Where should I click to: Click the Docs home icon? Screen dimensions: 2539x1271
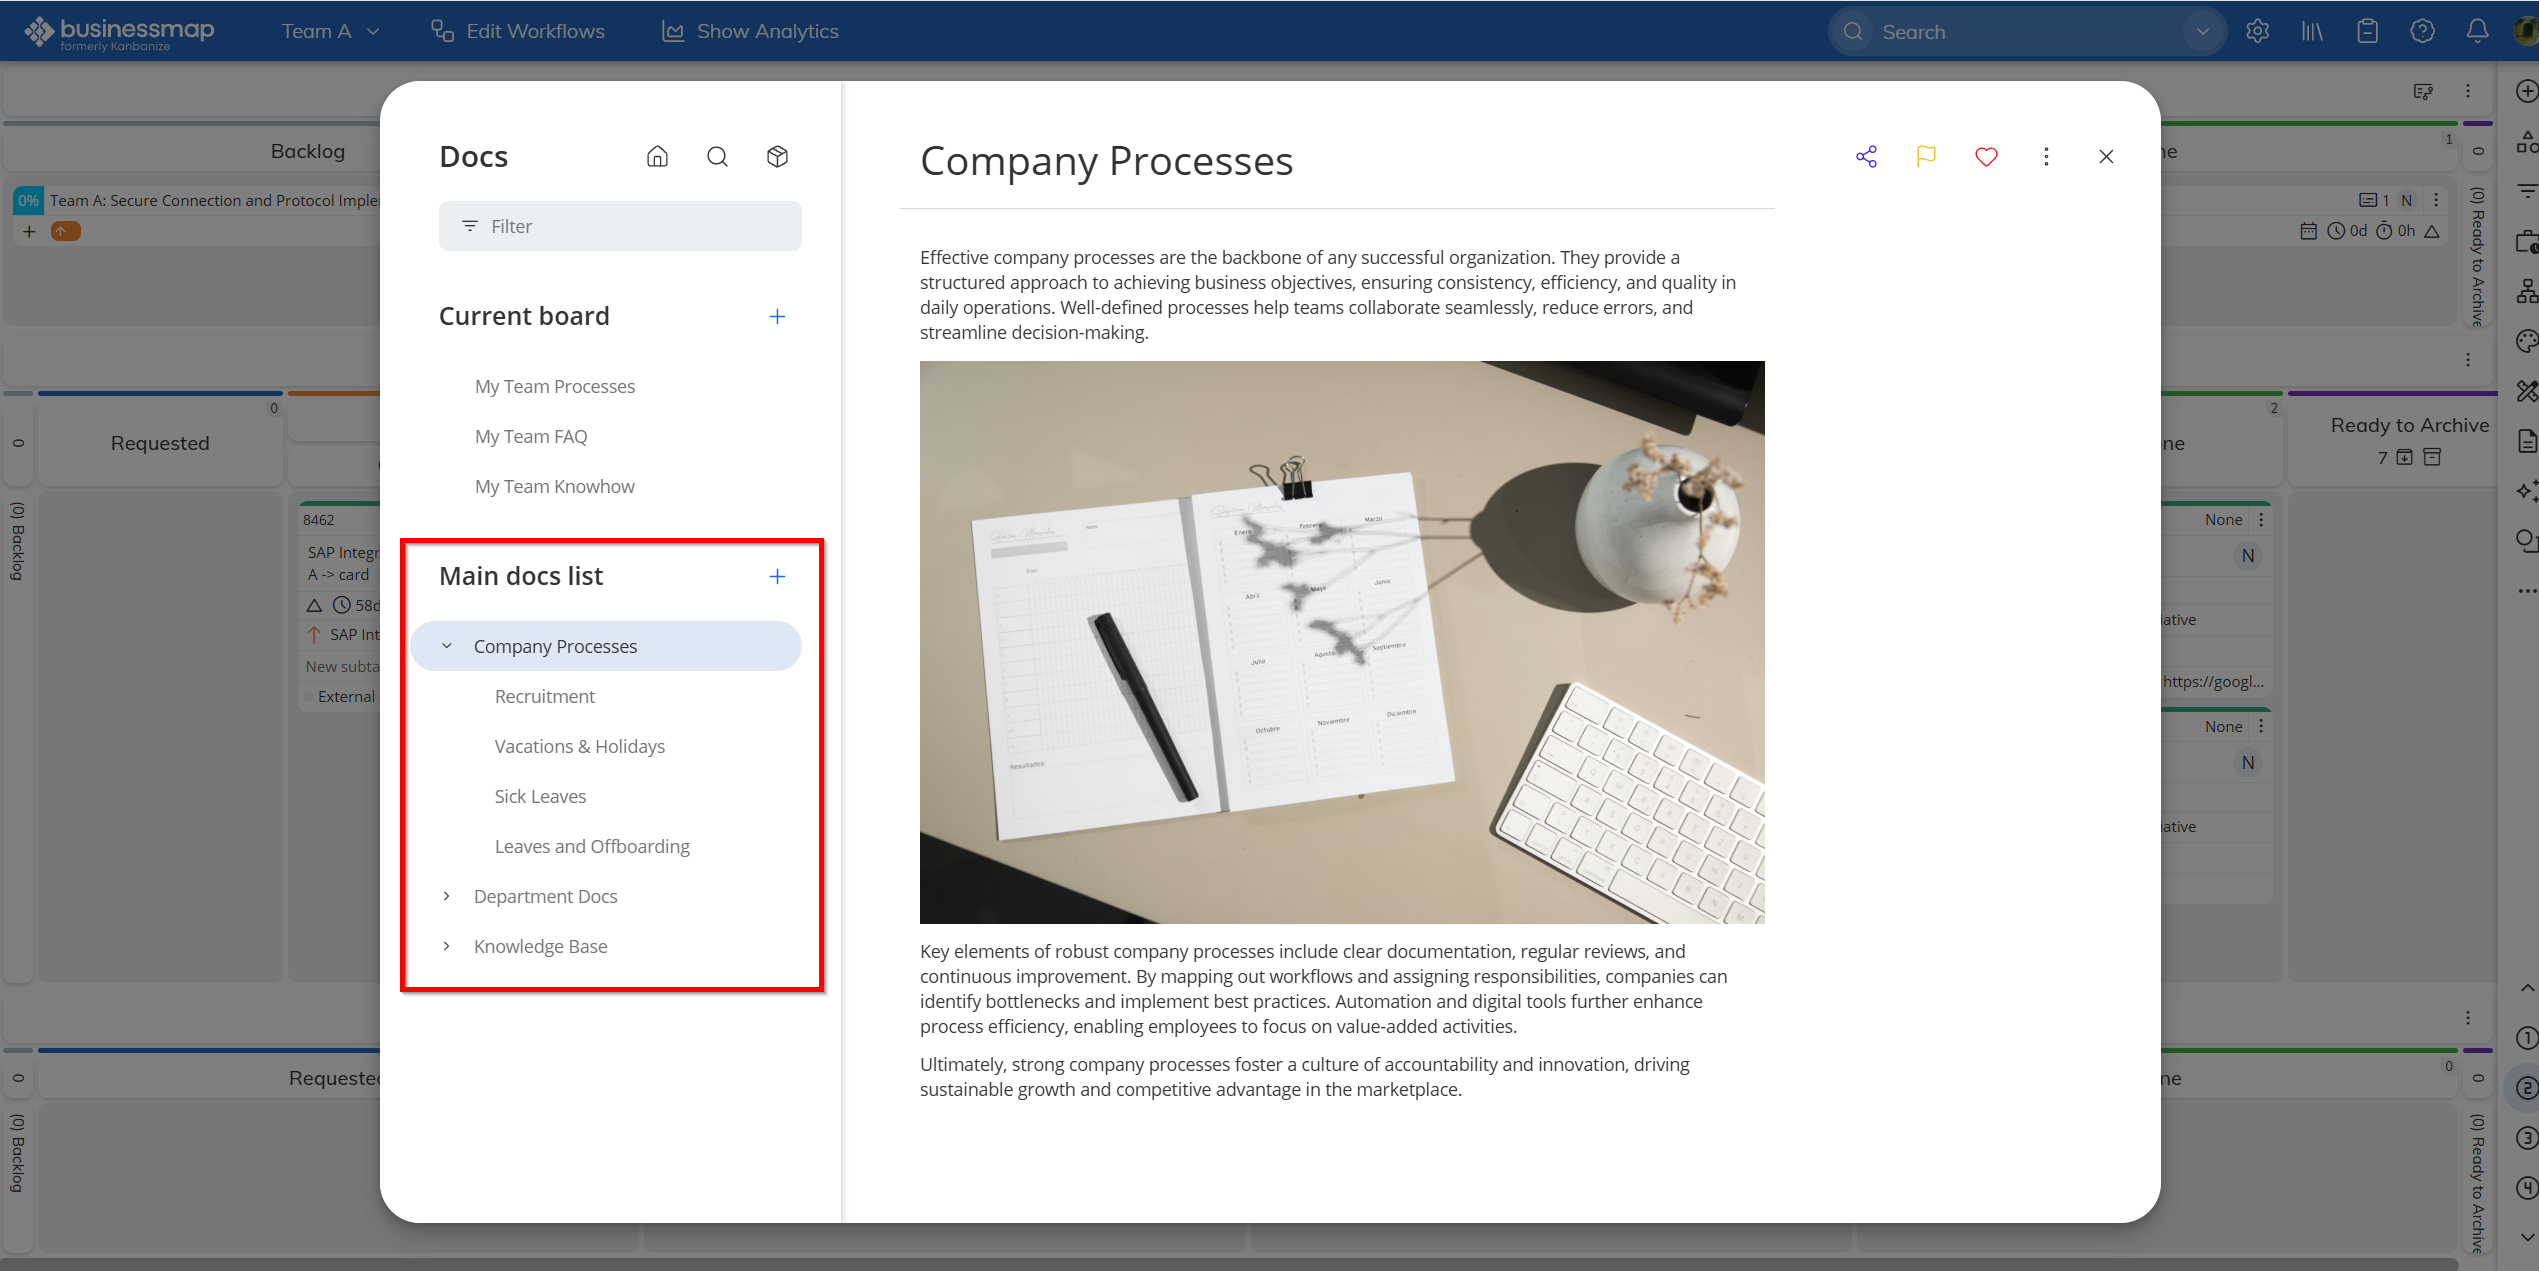point(657,156)
